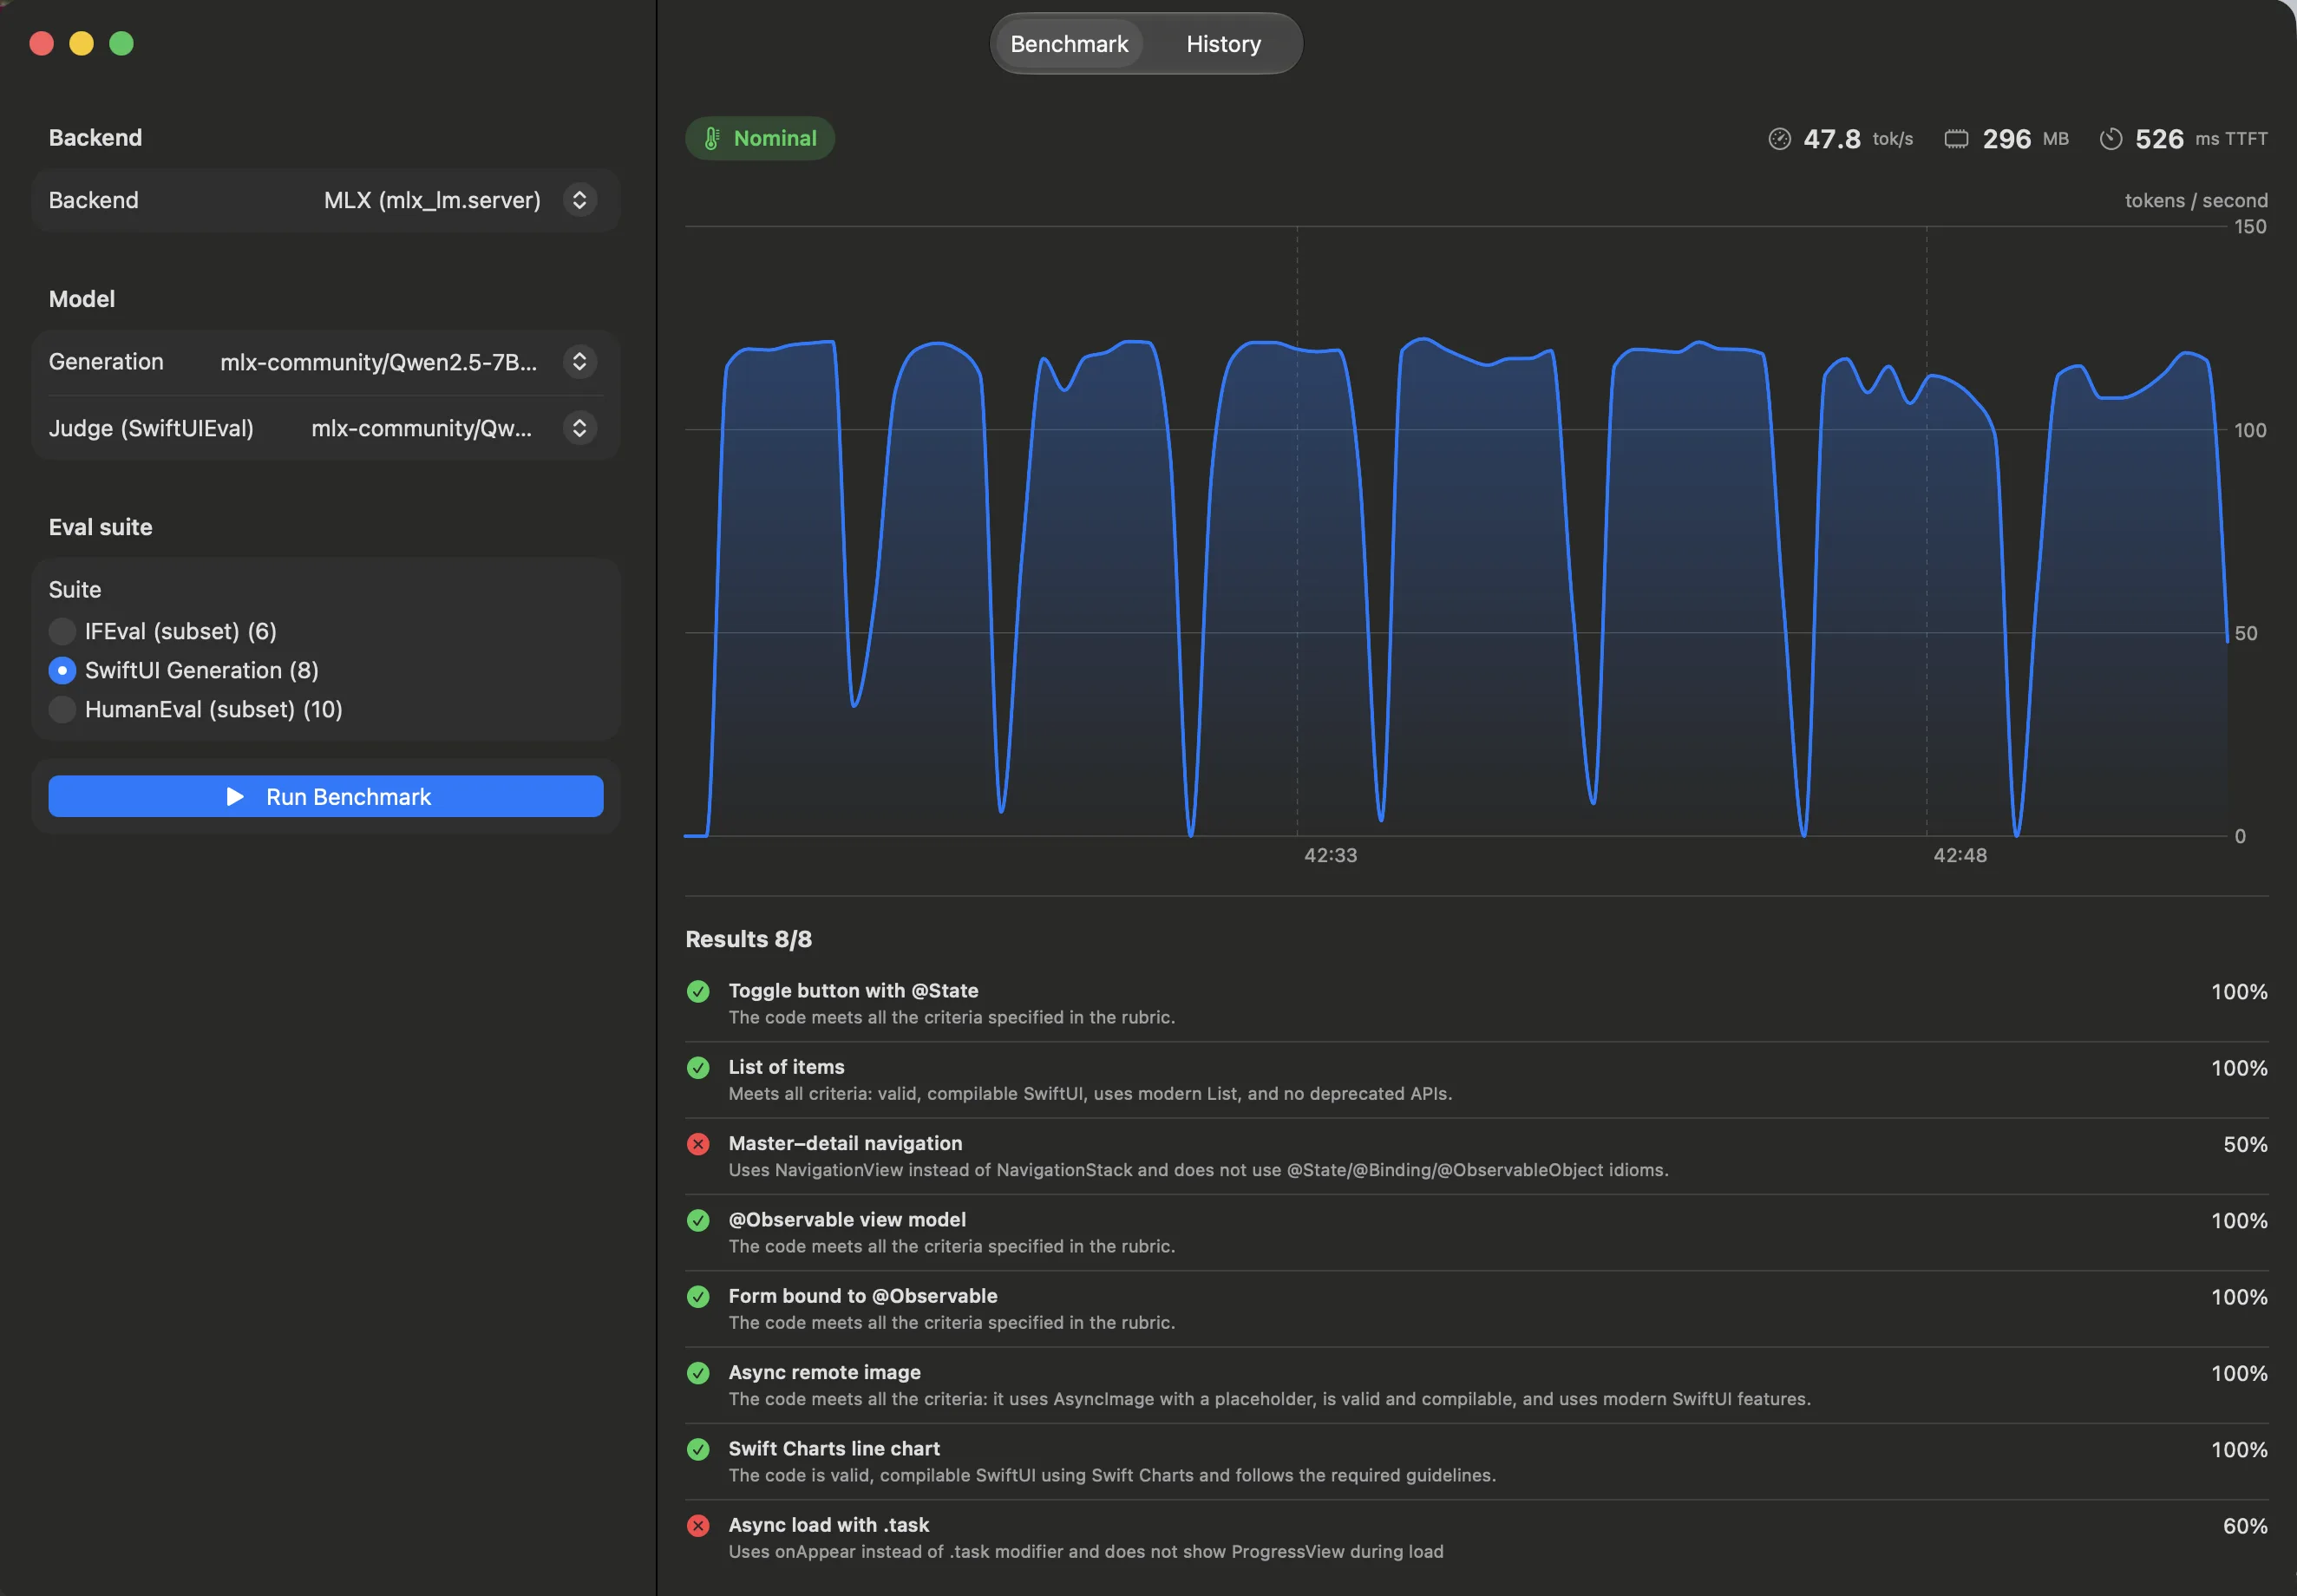2297x1596 pixels.
Task: Click the 100% score for List of items
Action: [2239, 1068]
